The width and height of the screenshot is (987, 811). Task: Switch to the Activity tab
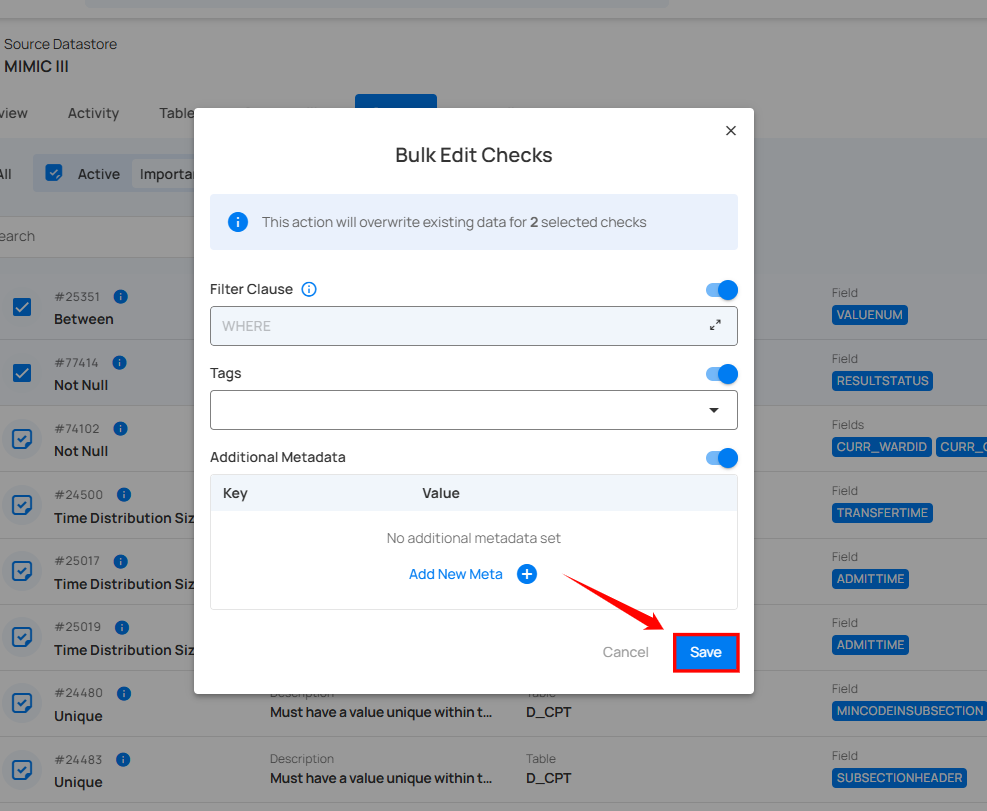click(x=93, y=113)
